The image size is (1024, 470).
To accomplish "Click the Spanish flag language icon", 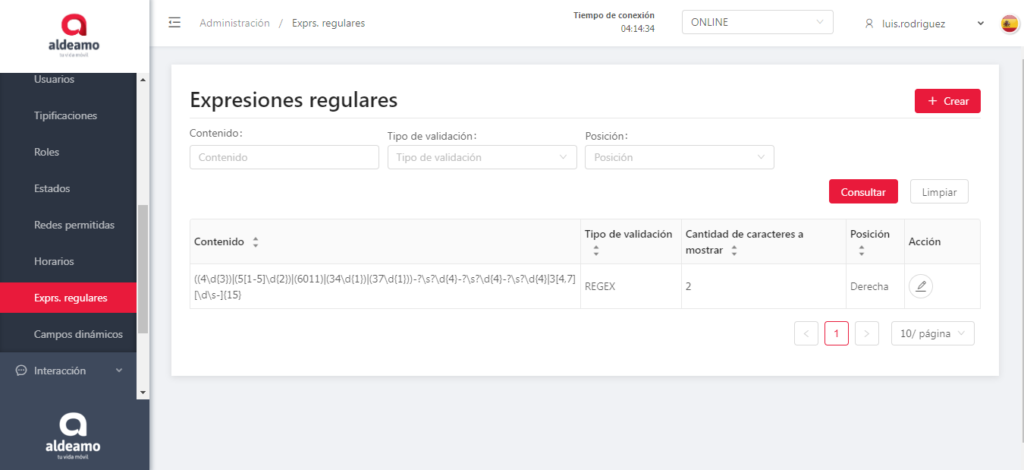I will point(1009,23).
